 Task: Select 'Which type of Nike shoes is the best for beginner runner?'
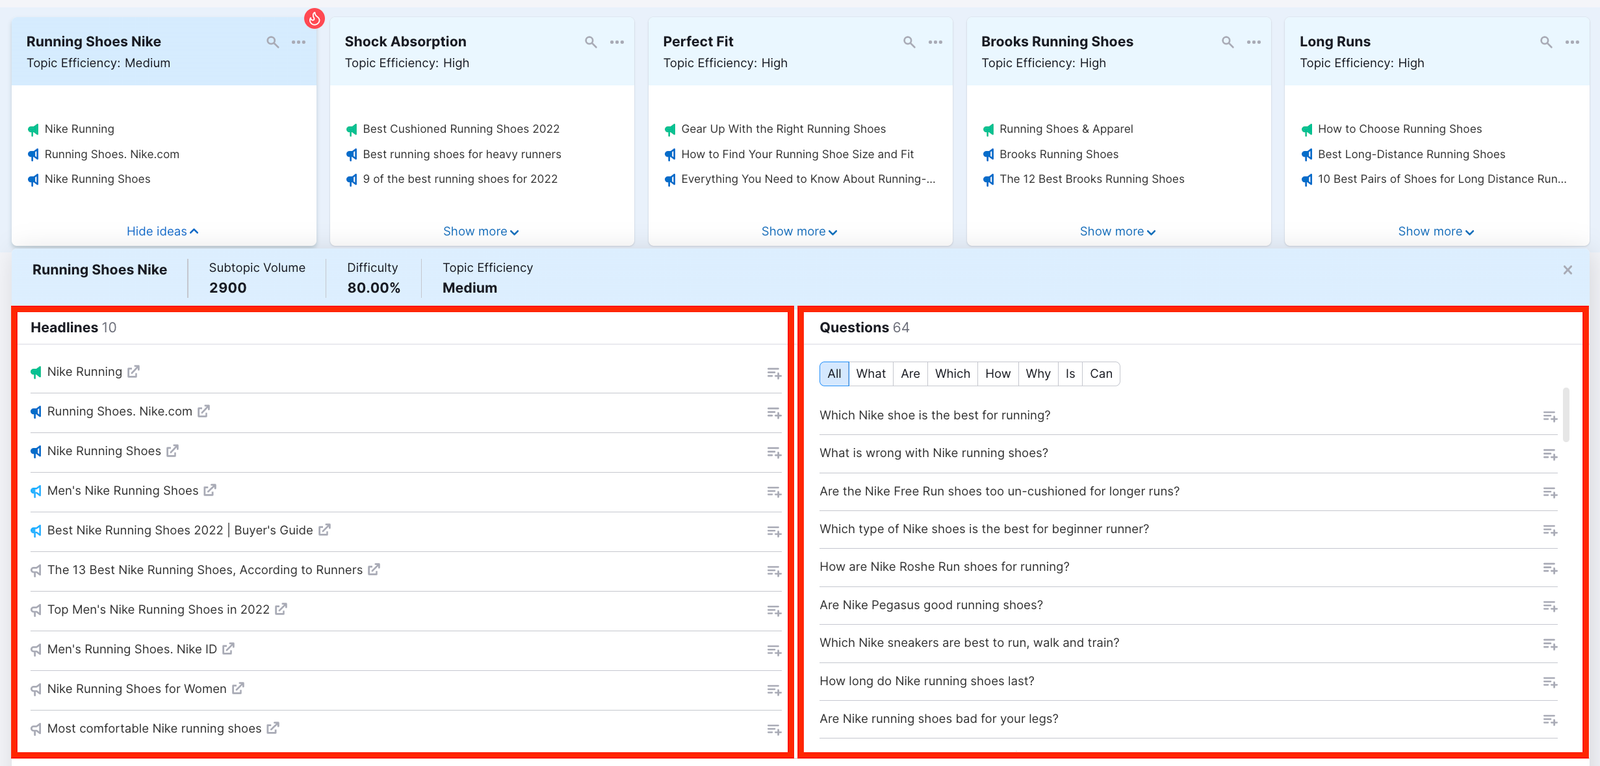(984, 529)
